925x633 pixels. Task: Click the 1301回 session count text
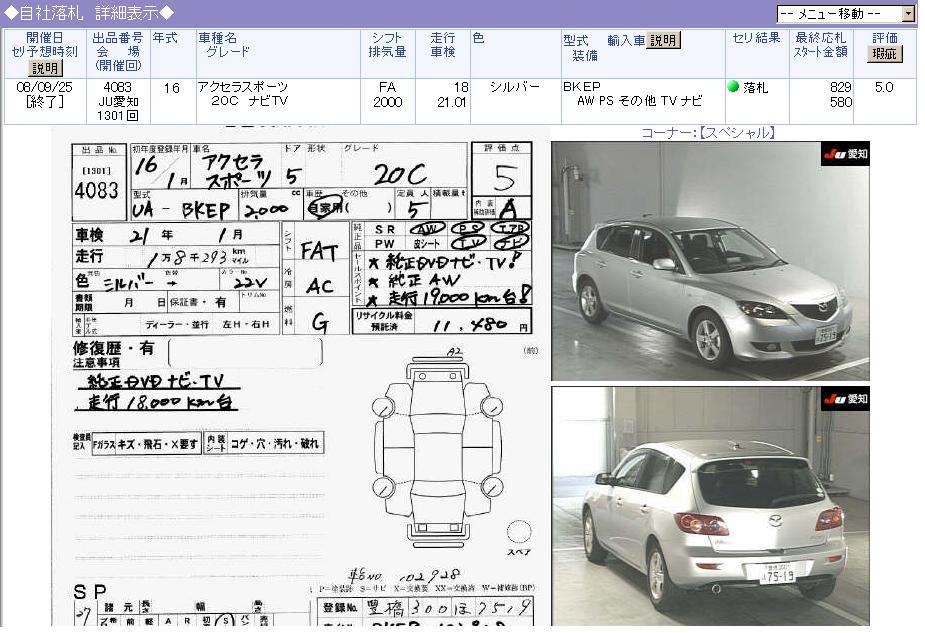[117, 116]
